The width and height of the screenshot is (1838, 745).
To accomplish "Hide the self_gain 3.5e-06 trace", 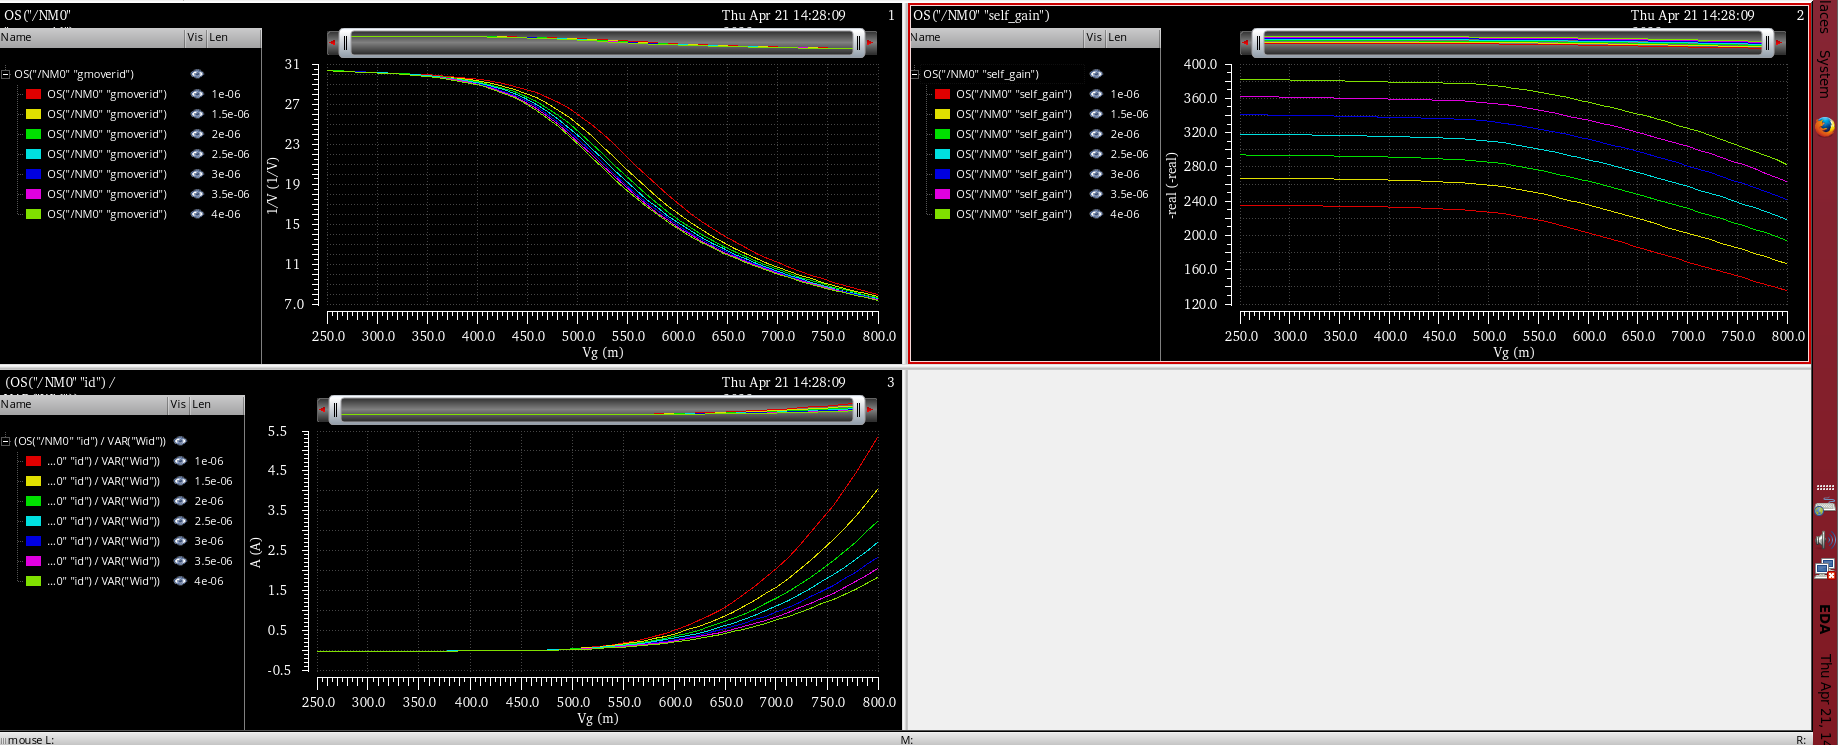I will point(1096,194).
